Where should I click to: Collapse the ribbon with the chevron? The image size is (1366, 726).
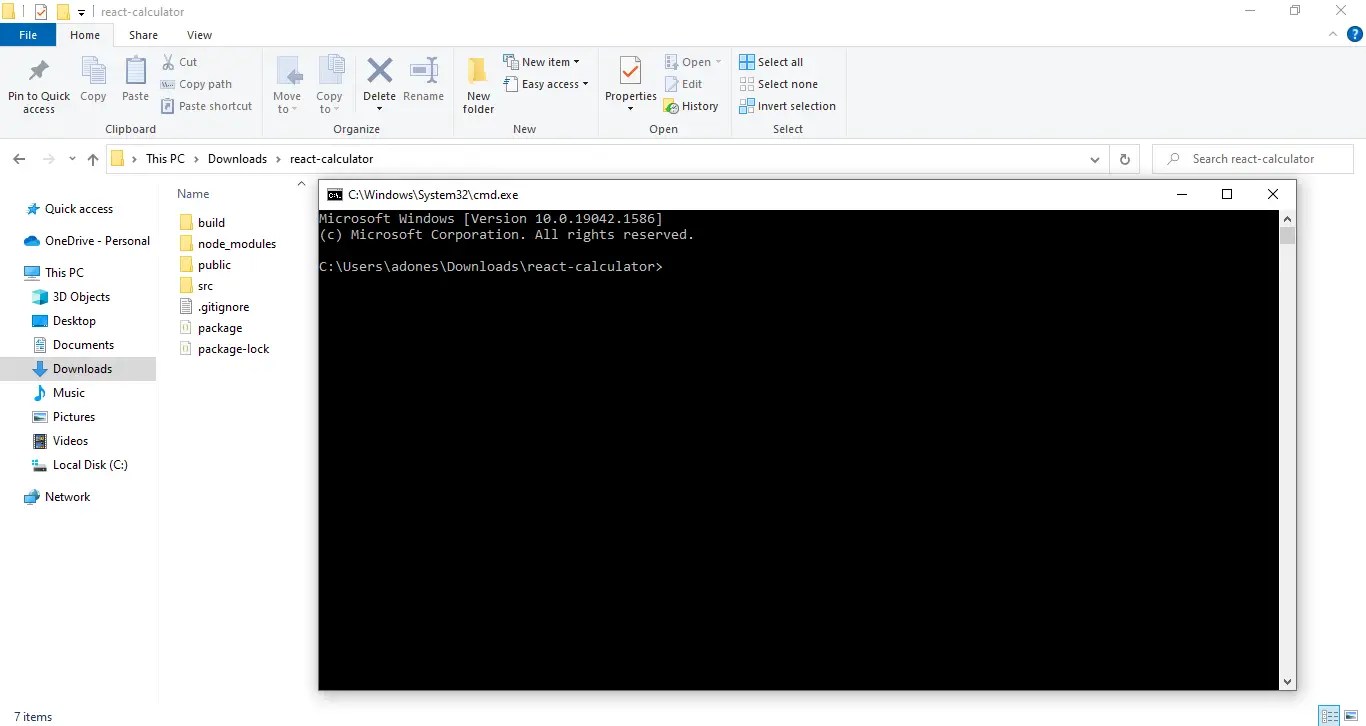click(1332, 35)
